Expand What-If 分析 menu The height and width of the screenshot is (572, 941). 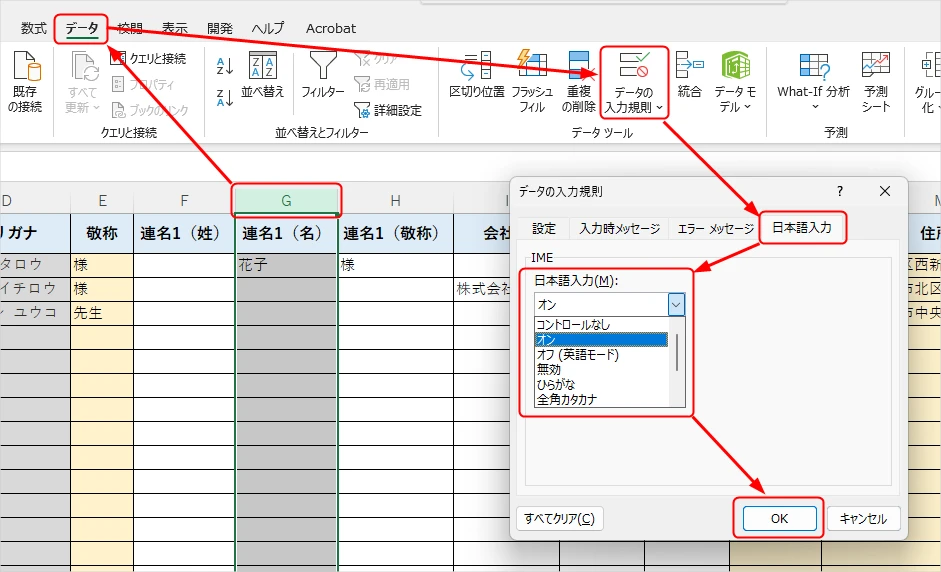click(x=813, y=82)
